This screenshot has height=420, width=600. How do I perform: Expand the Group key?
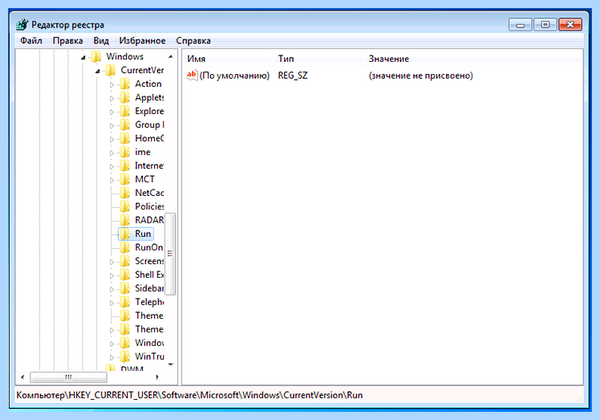[x=112, y=125]
